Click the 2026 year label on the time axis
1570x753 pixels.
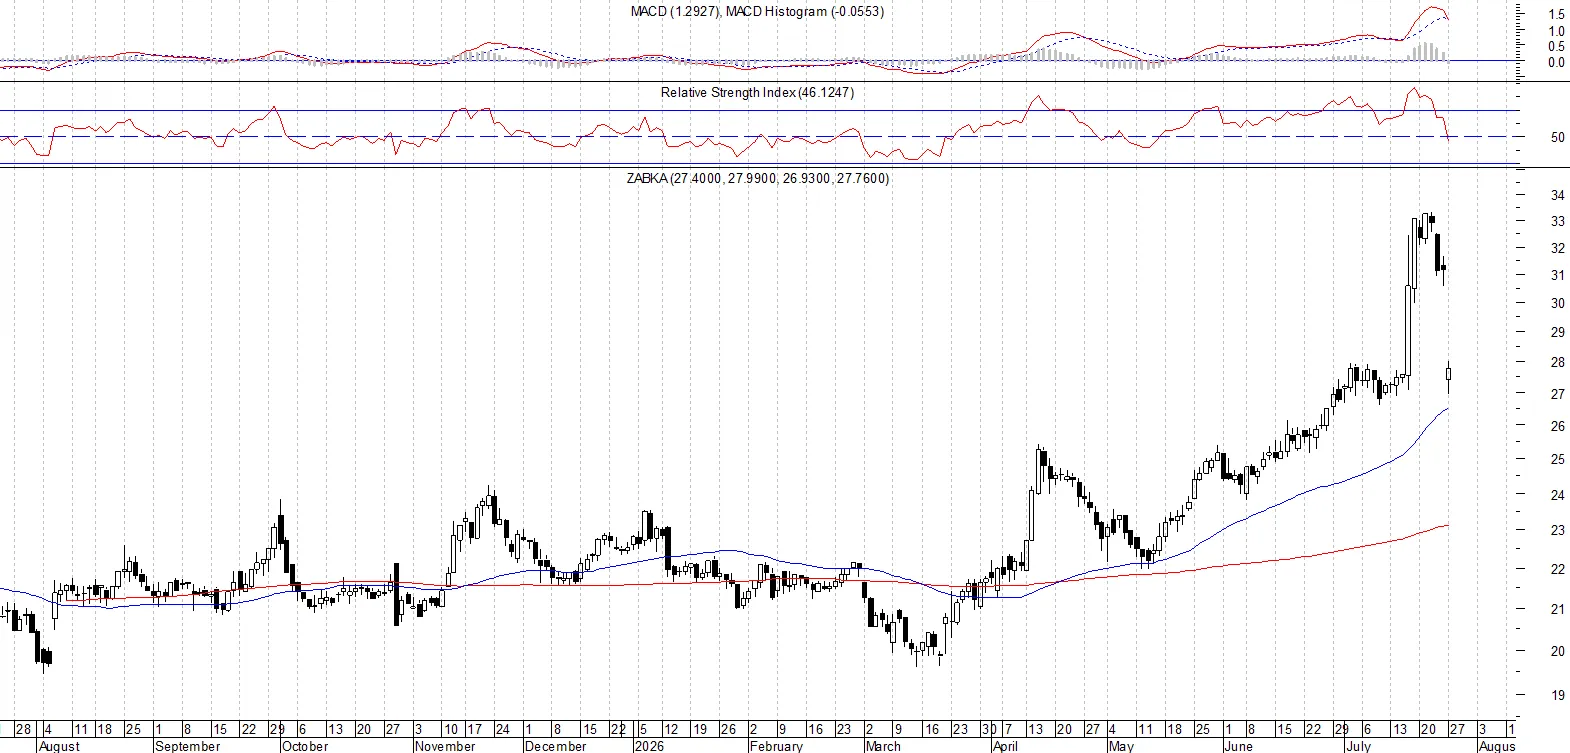click(650, 746)
